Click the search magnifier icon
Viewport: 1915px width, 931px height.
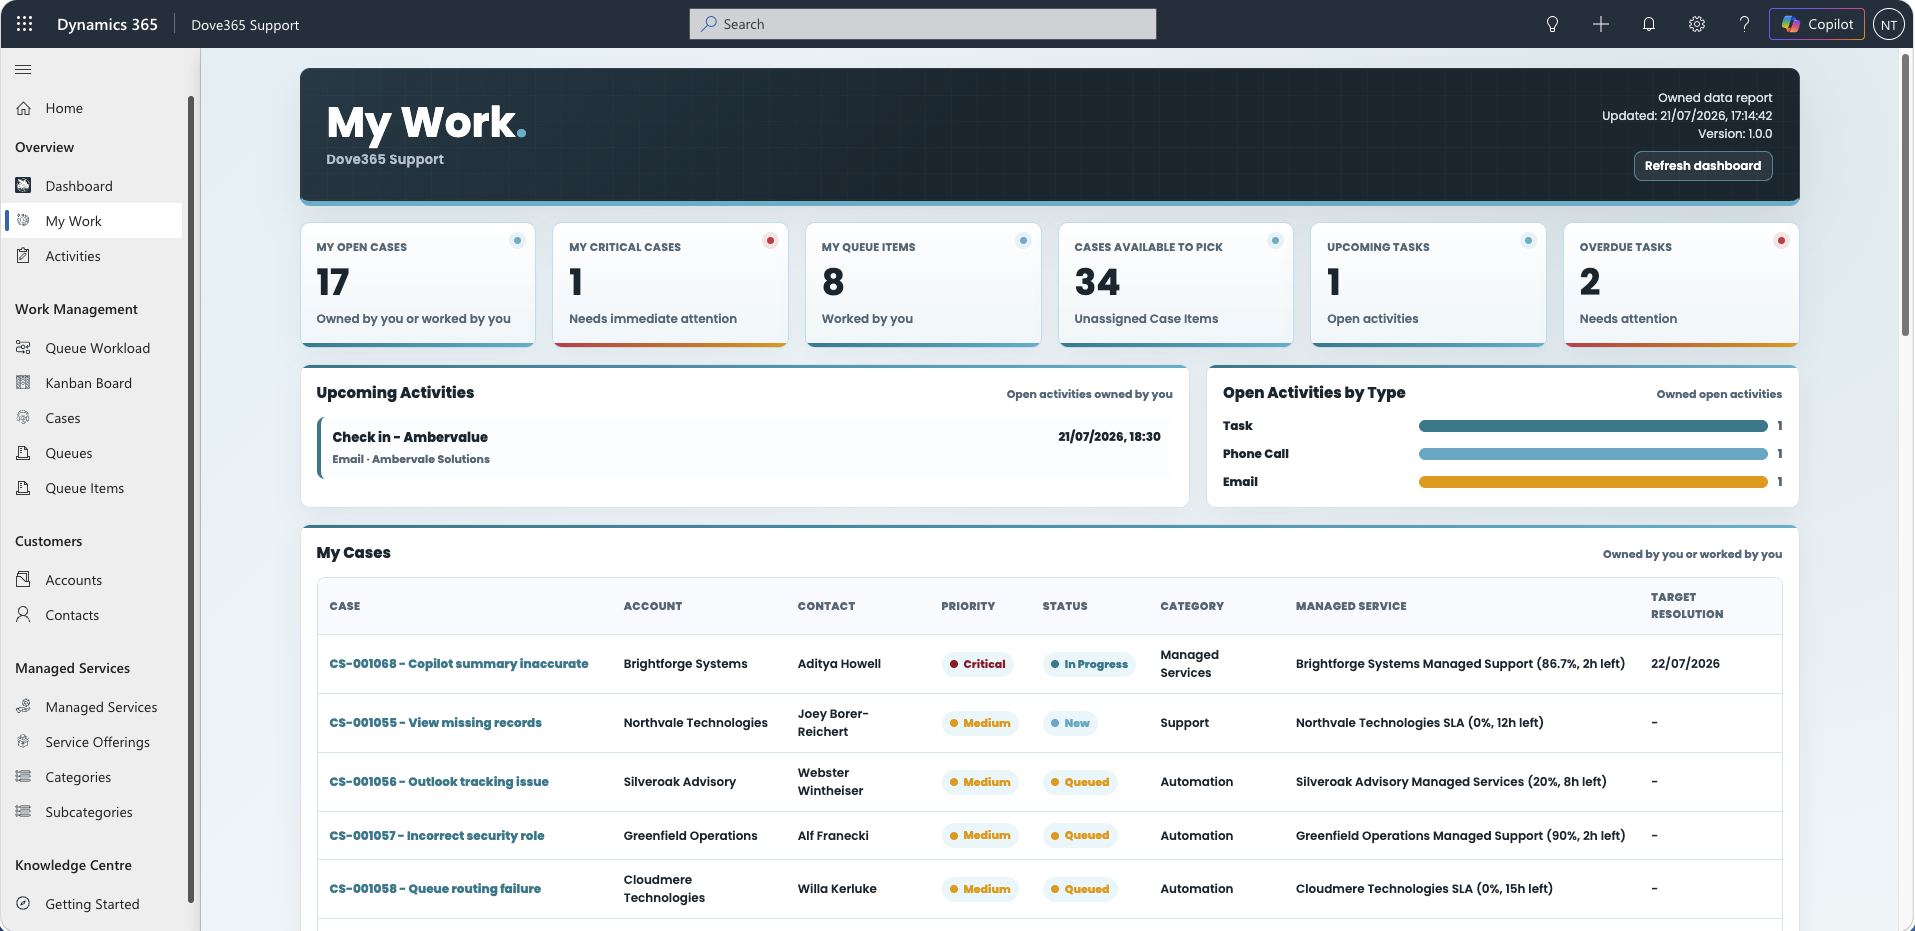(708, 24)
